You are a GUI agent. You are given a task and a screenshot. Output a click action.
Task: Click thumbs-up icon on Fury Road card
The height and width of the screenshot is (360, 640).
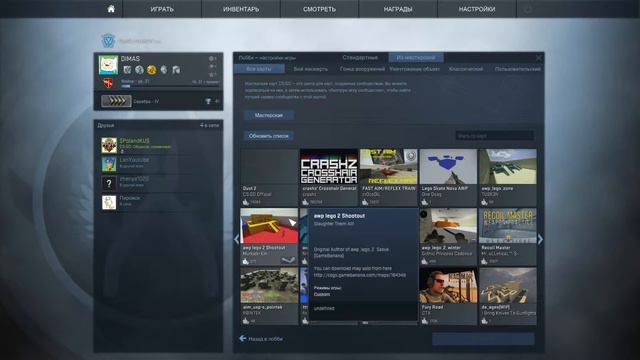[424, 321]
